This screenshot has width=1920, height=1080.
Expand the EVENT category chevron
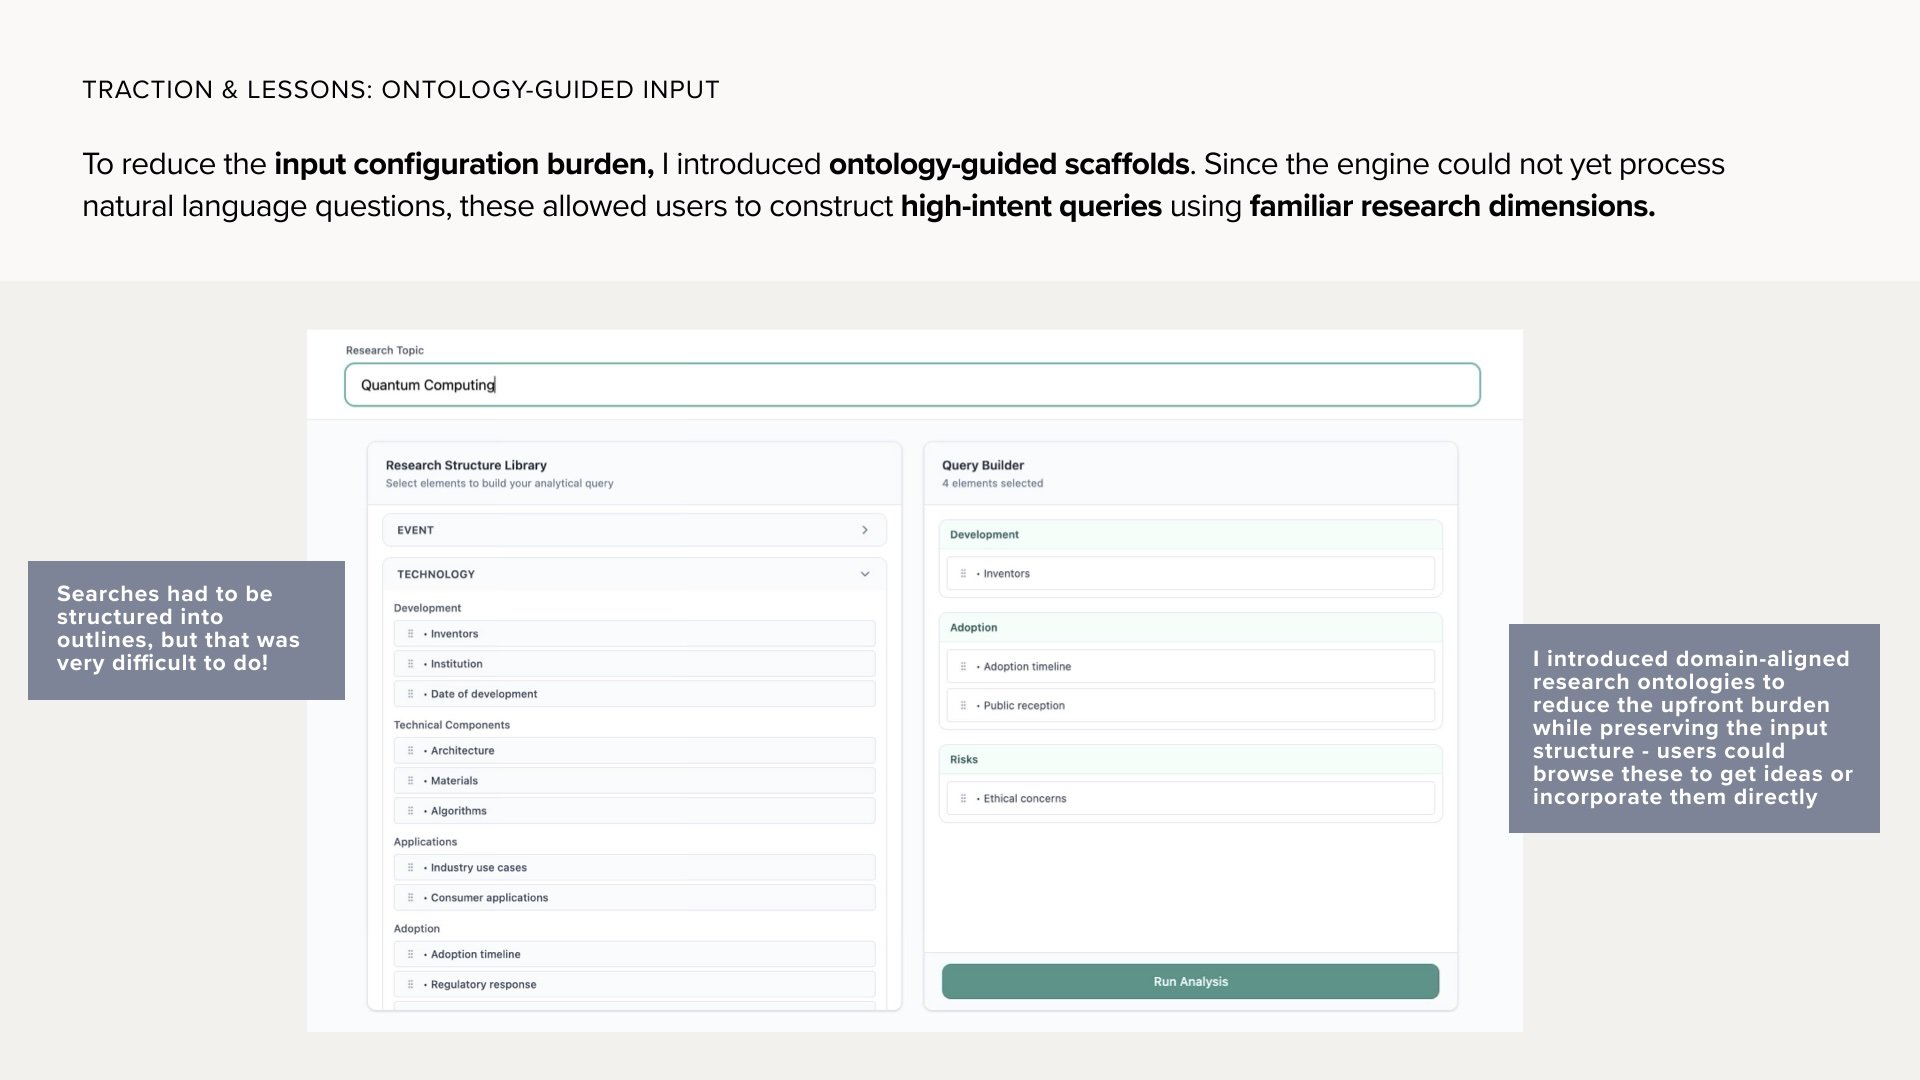(865, 530)
